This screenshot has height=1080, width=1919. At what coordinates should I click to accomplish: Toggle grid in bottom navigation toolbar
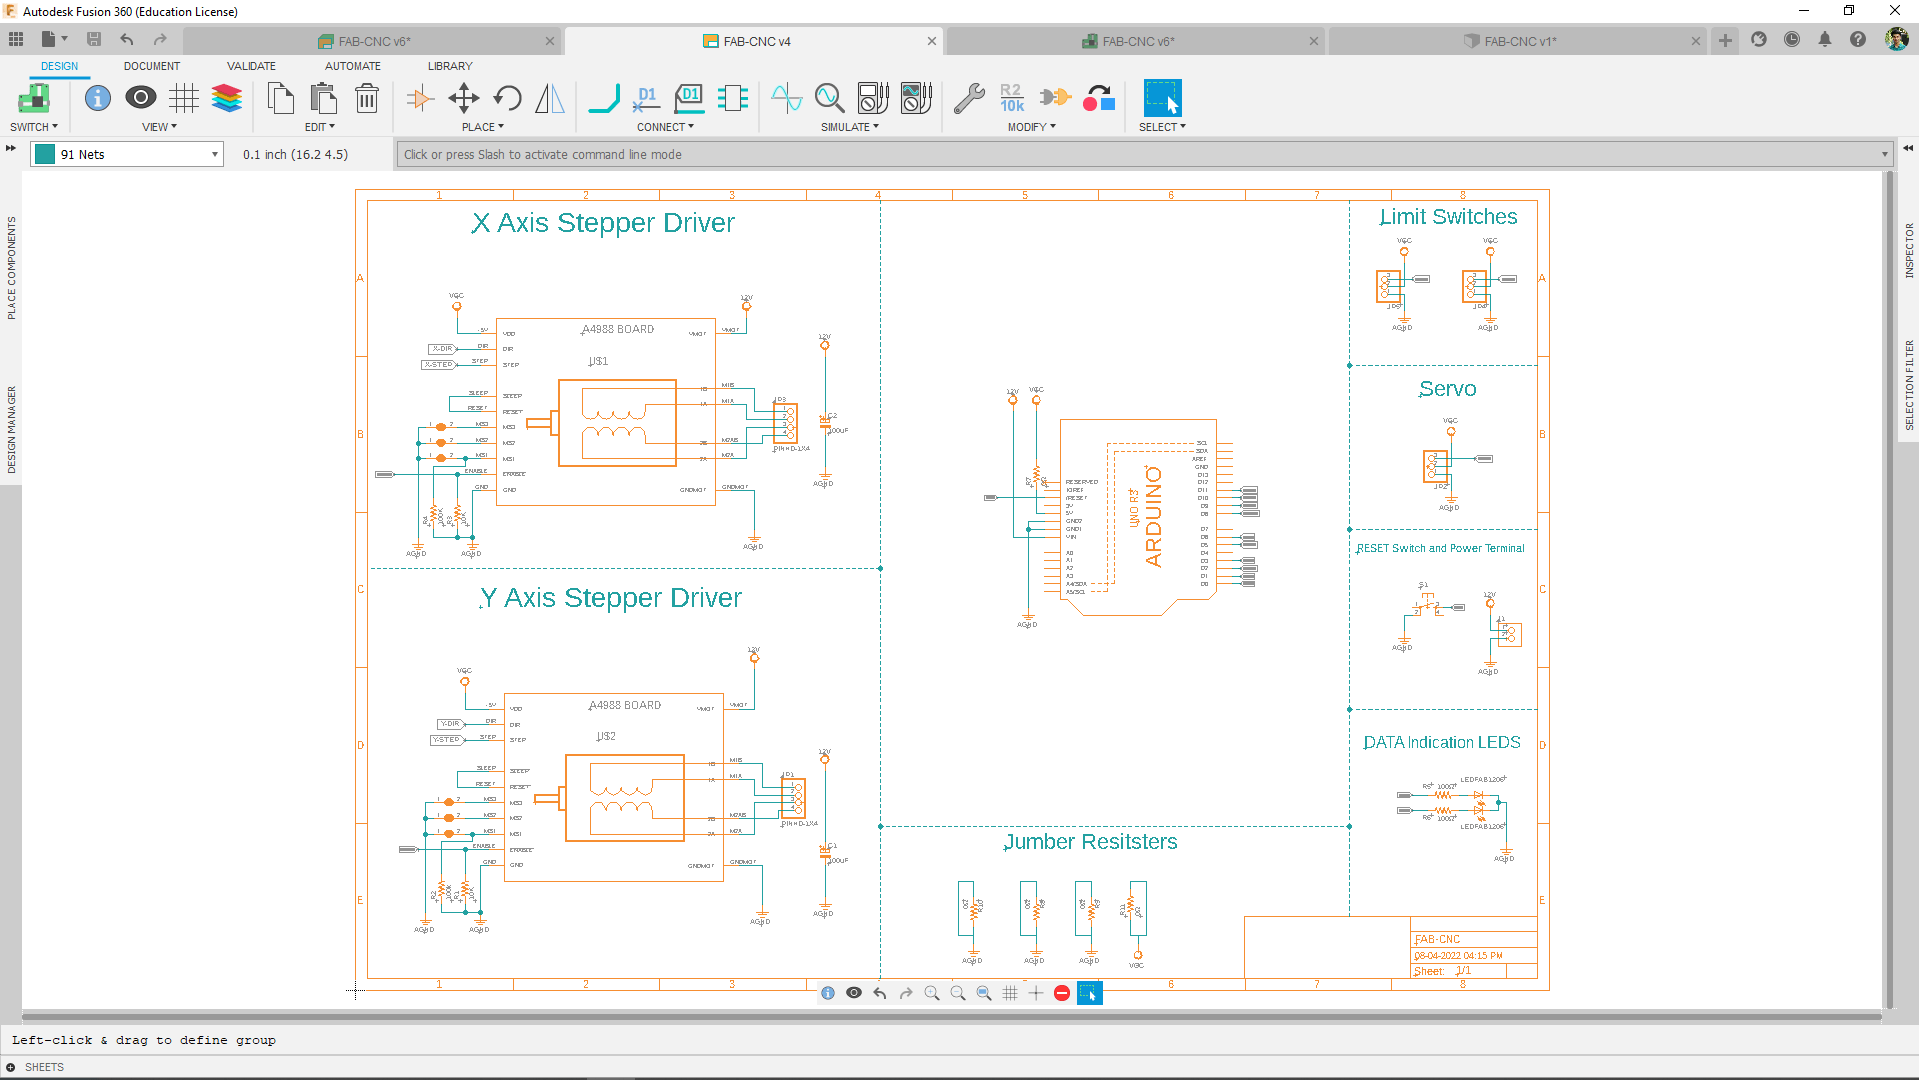click(1010, 993)
